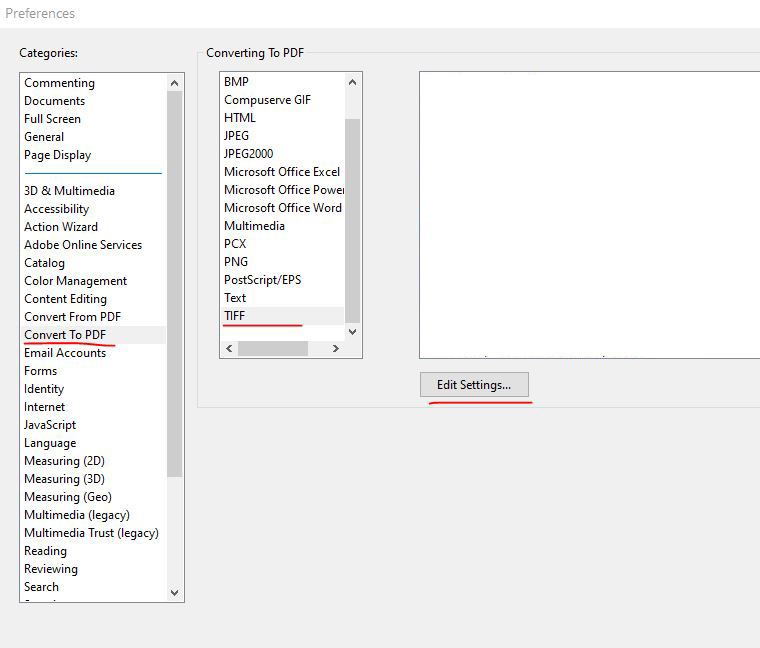Select the Page Display category

pos(57,155)
